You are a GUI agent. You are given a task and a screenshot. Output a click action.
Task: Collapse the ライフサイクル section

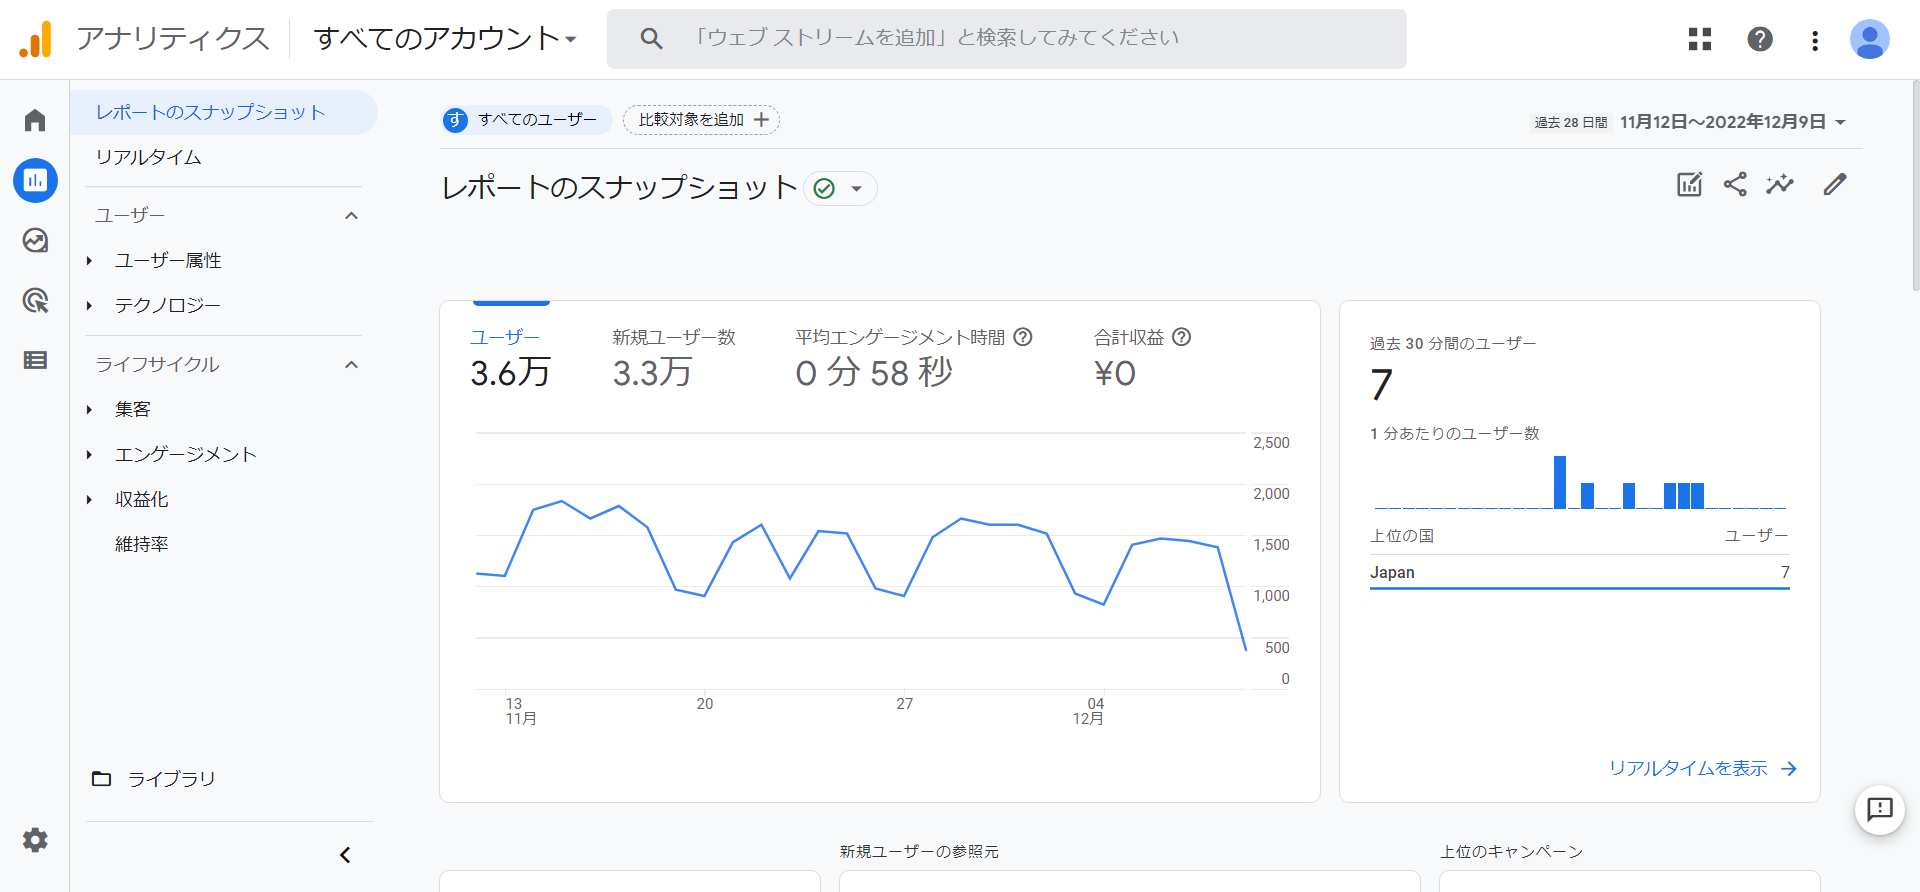351,365
